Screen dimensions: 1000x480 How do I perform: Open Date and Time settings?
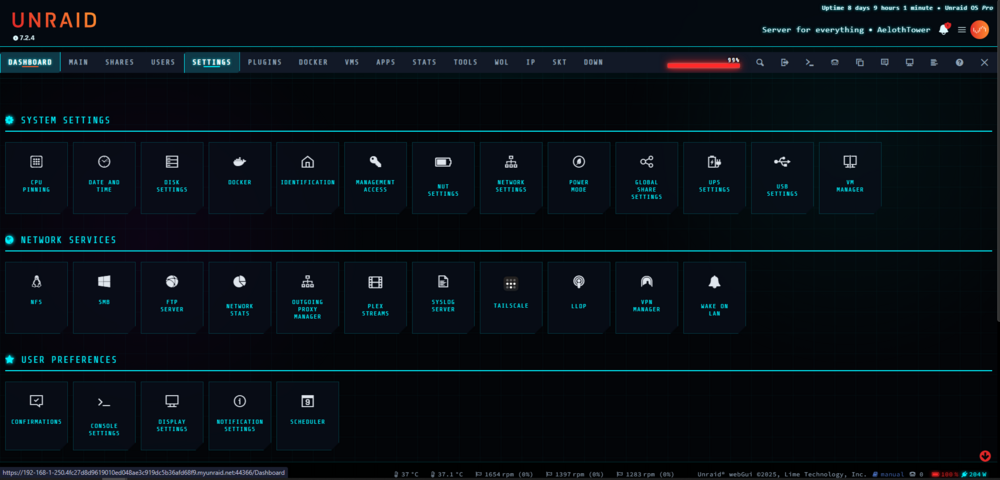[104, 178]
